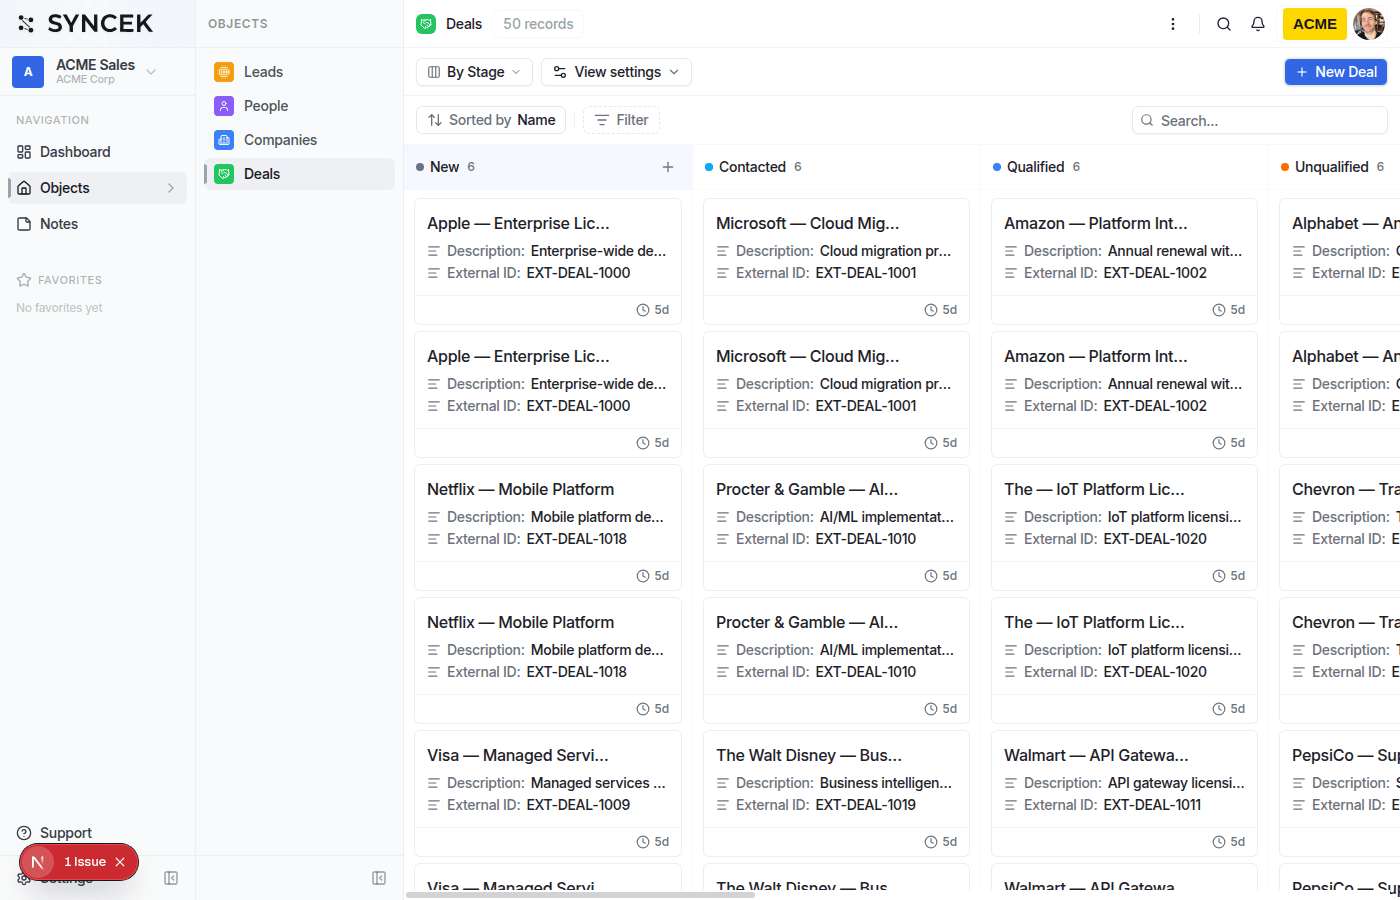
Task: Click the Support help icon
Action: tap(24, 833)
